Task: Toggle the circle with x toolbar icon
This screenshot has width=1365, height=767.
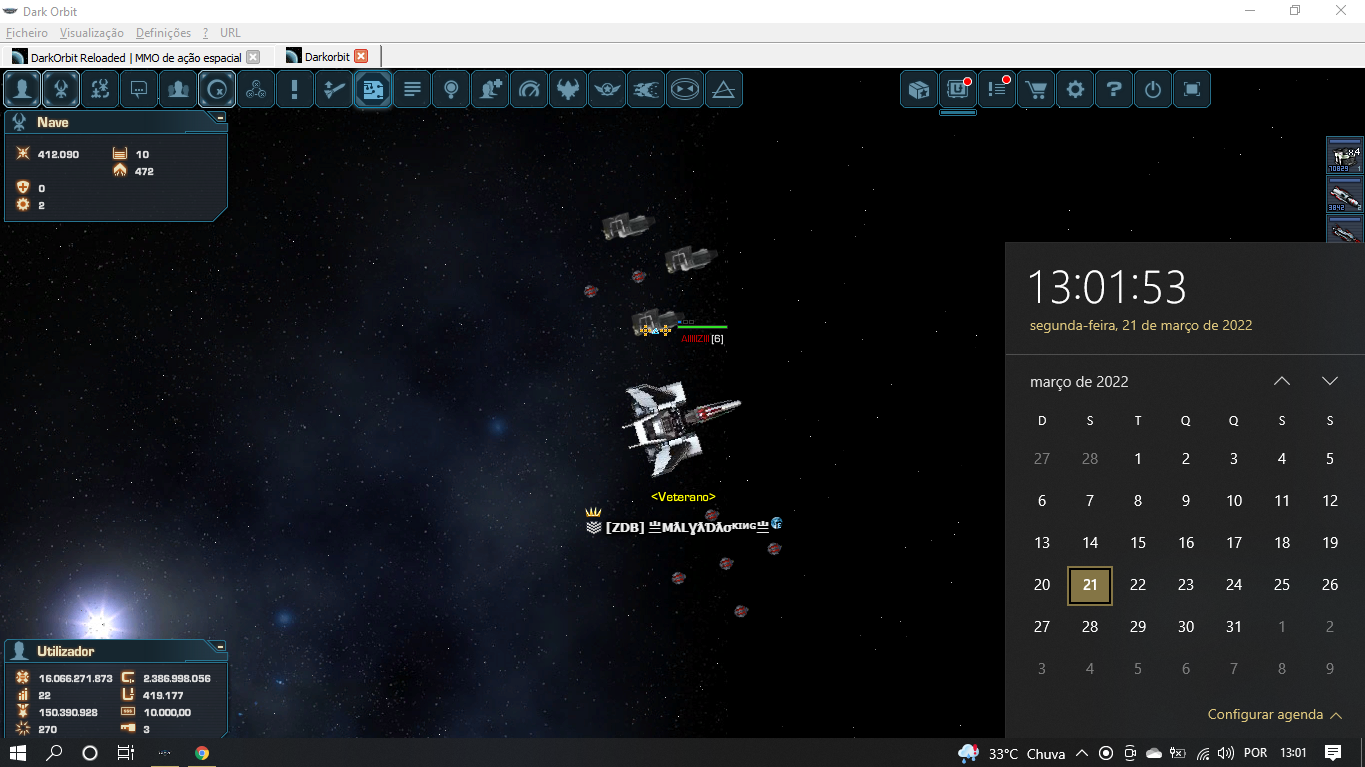Action: point(217,89)
